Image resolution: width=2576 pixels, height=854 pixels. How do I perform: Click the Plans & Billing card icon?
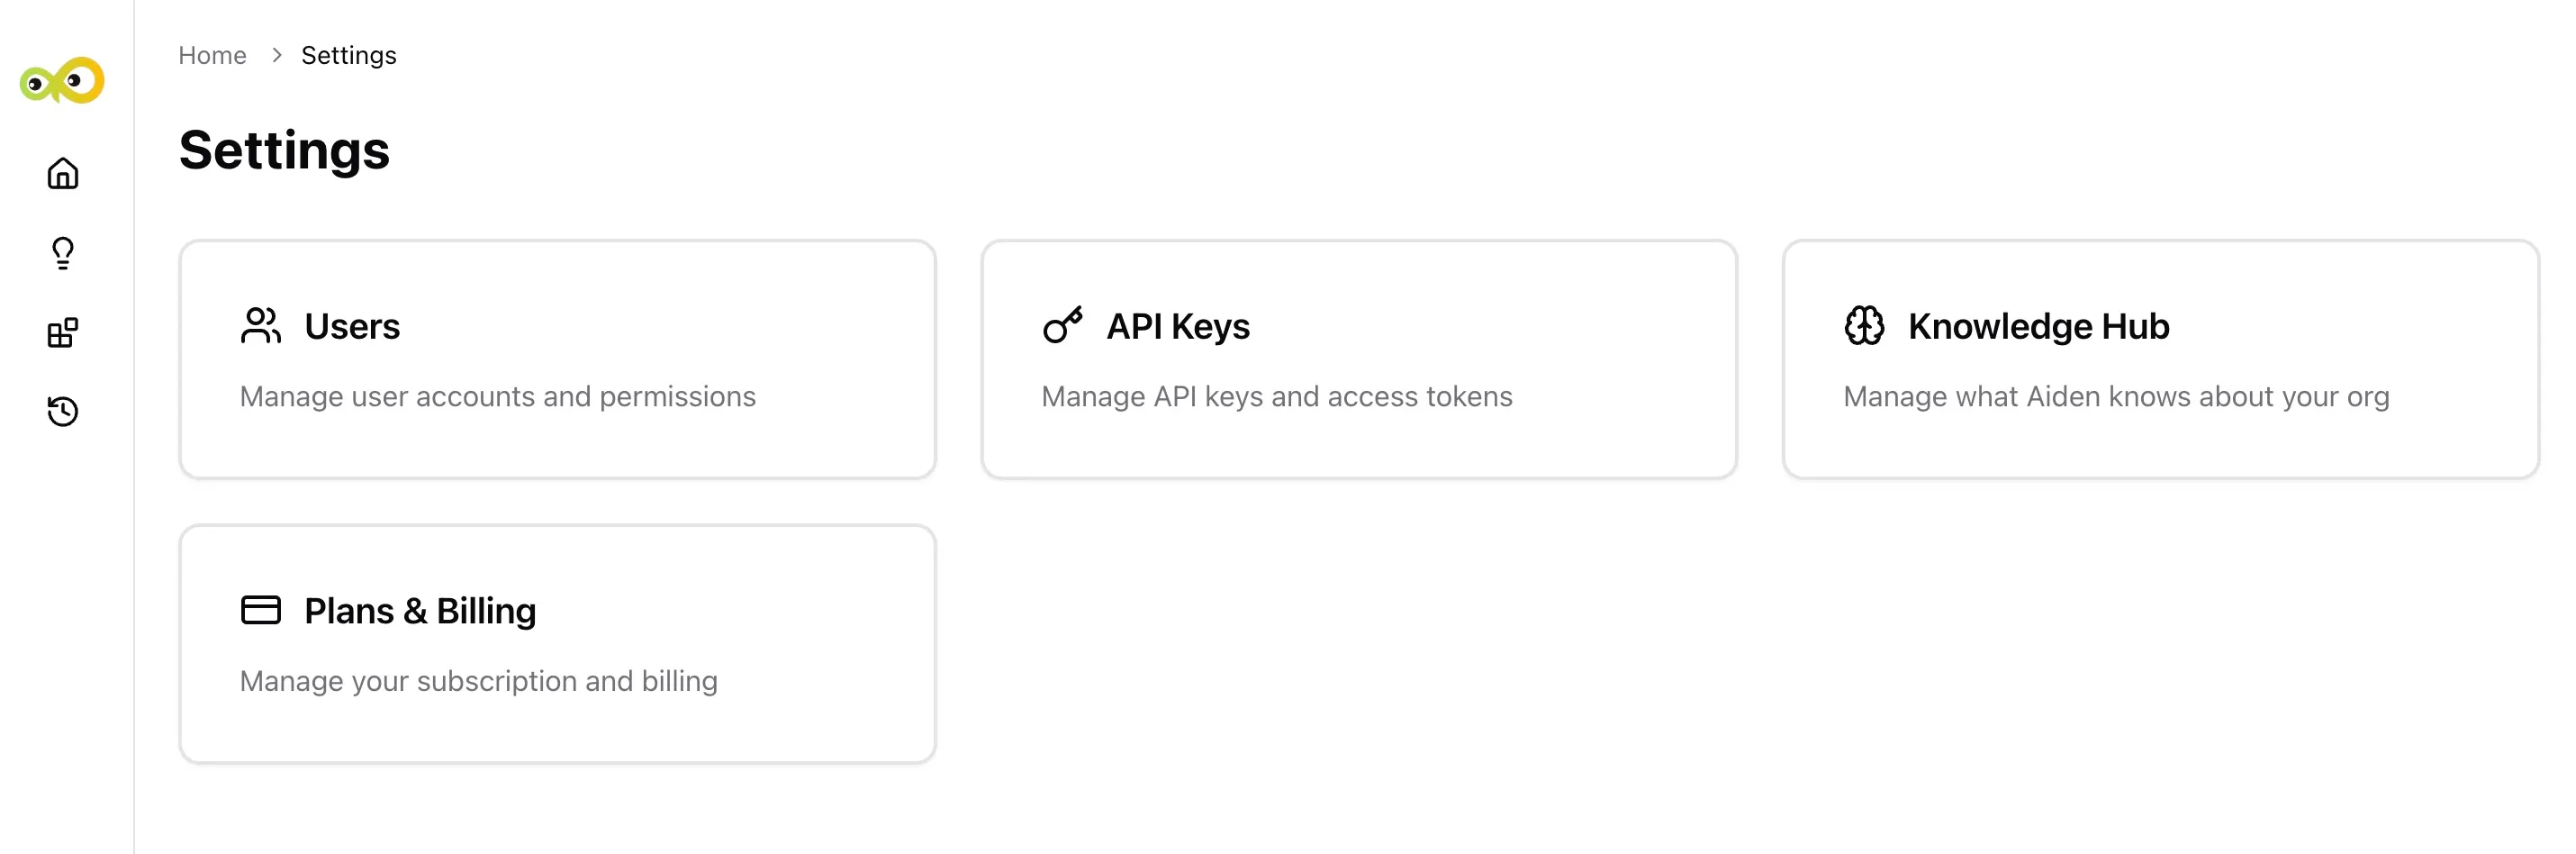pyautogui.click(x=261, y=610)
